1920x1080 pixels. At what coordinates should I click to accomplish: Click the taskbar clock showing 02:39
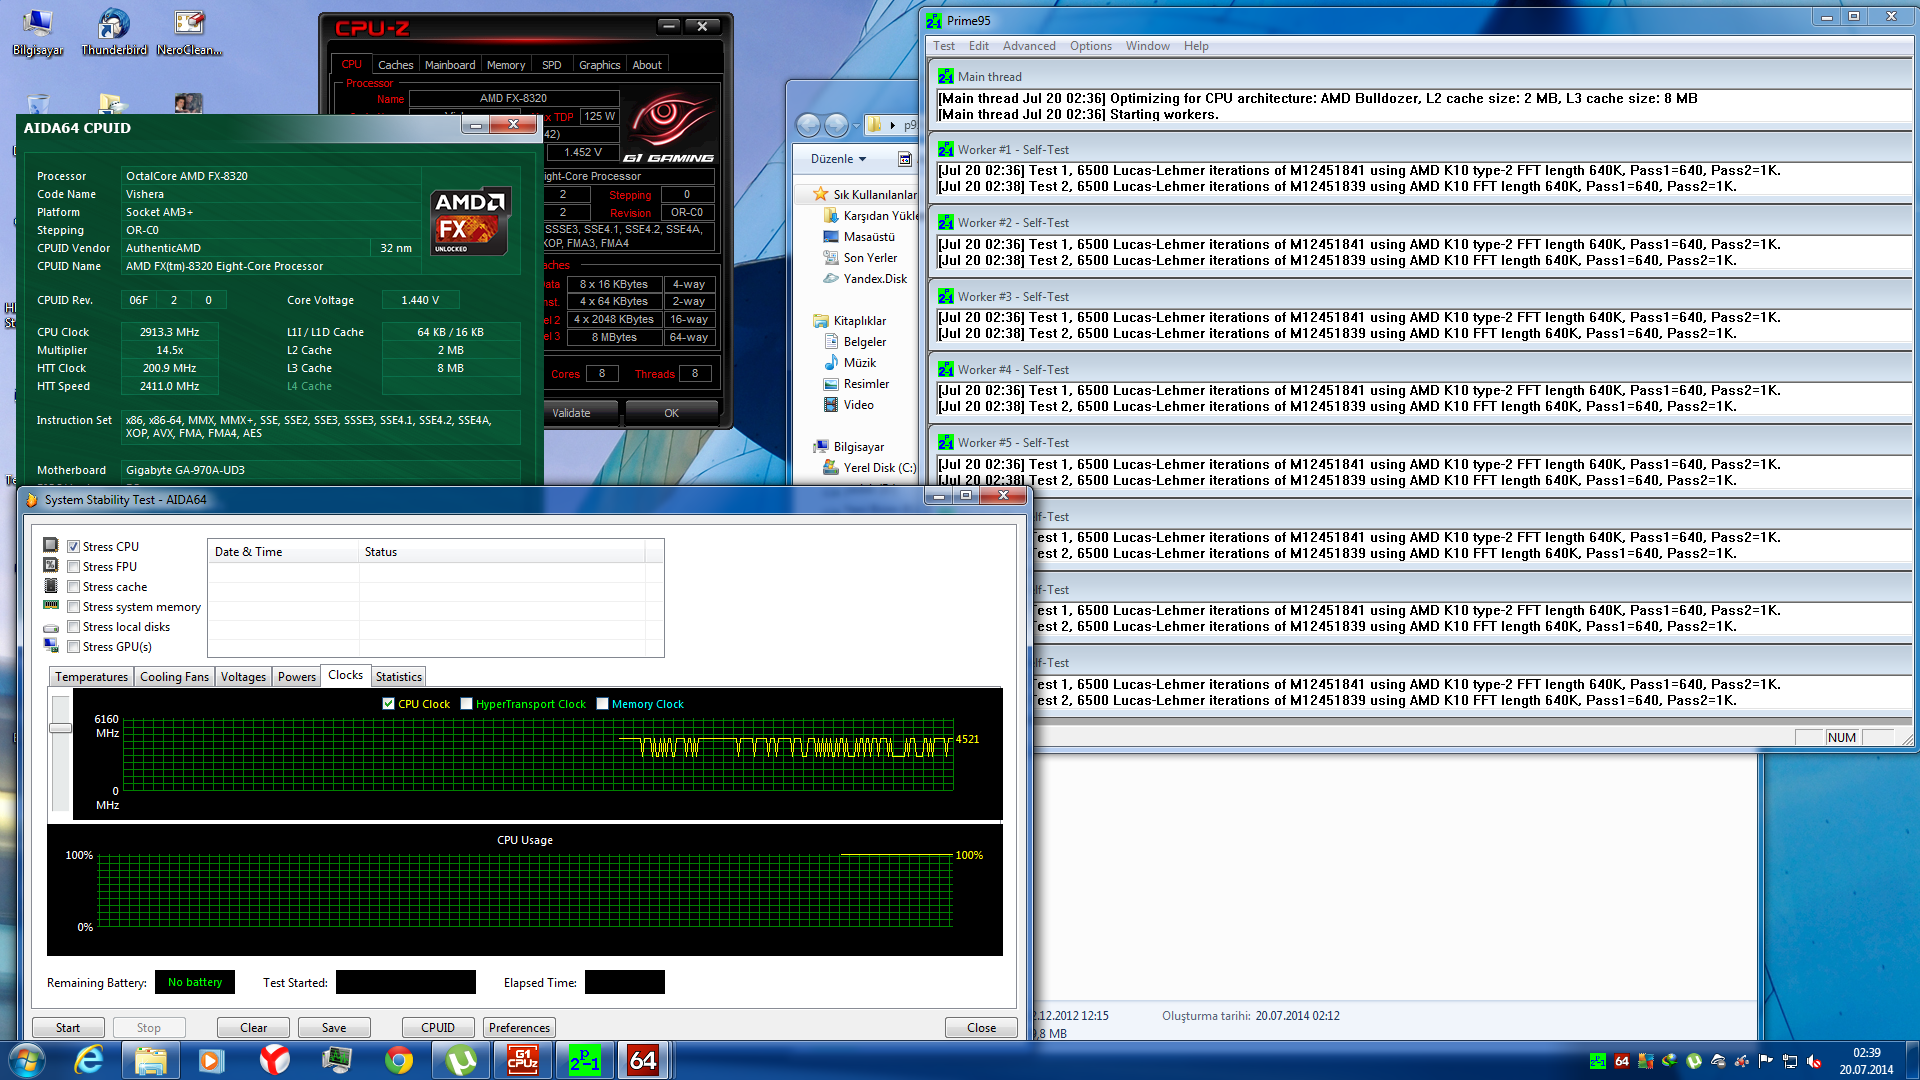click(x=1866, y=1061)
